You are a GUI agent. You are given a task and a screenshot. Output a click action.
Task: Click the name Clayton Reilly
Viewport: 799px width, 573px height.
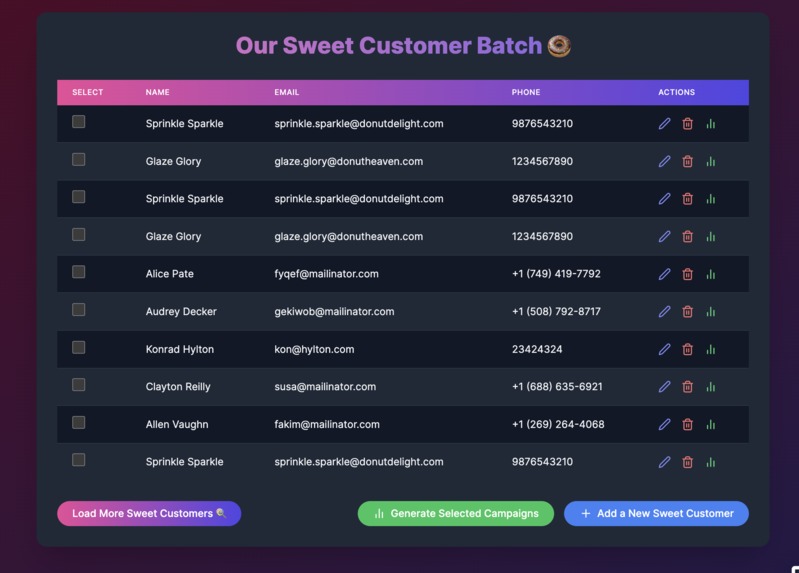tap(178, 387)
